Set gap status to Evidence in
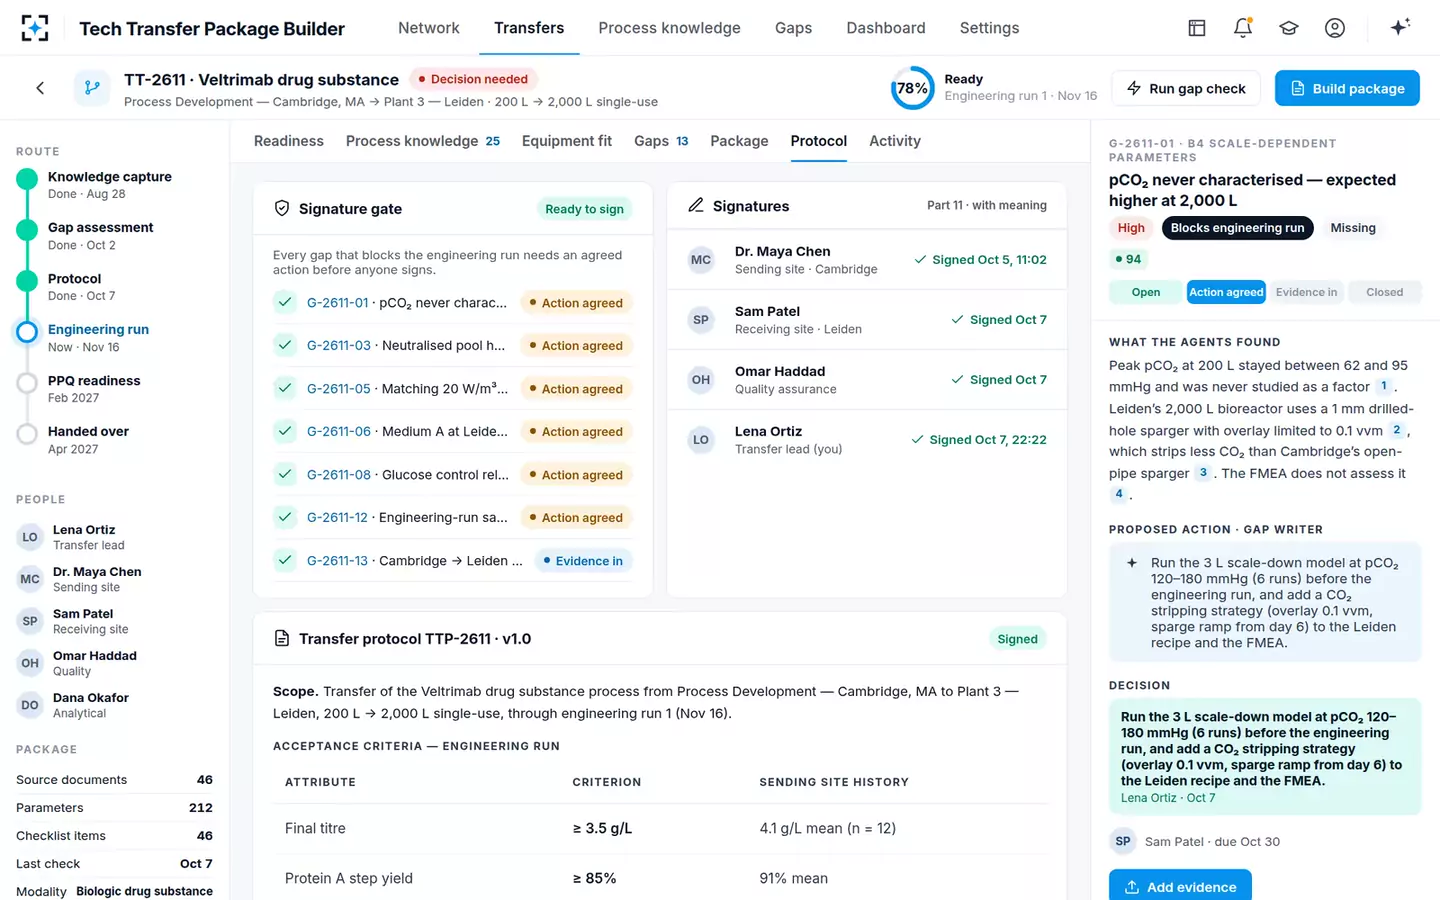The width and height of the screenshot is (1440, 900). (1306, 292)
